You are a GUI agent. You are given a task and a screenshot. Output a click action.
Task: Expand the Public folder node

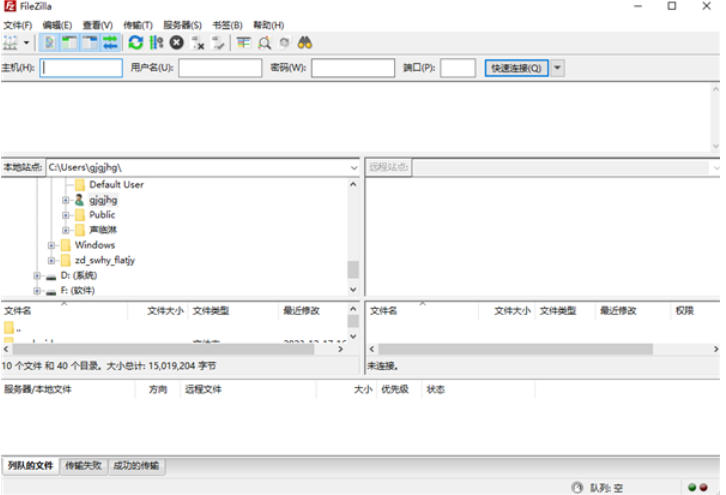[x=65, y=215]
